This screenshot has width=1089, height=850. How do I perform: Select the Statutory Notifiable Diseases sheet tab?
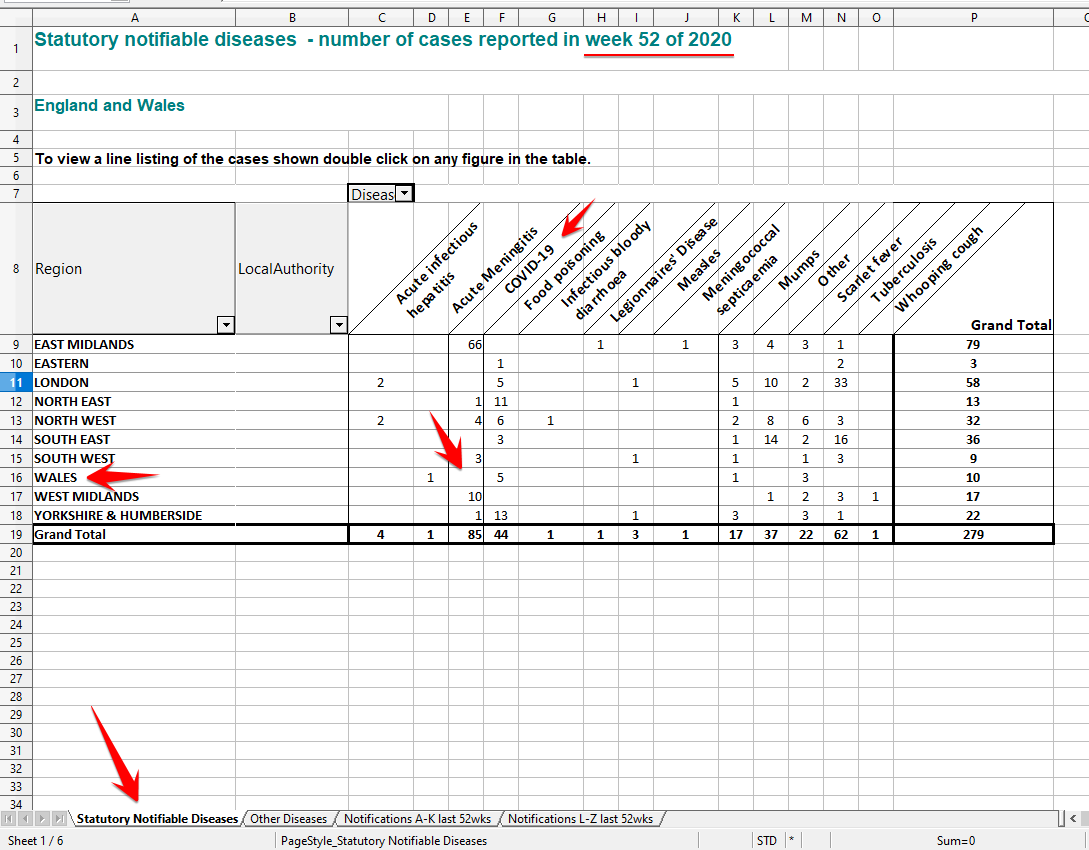157,819
